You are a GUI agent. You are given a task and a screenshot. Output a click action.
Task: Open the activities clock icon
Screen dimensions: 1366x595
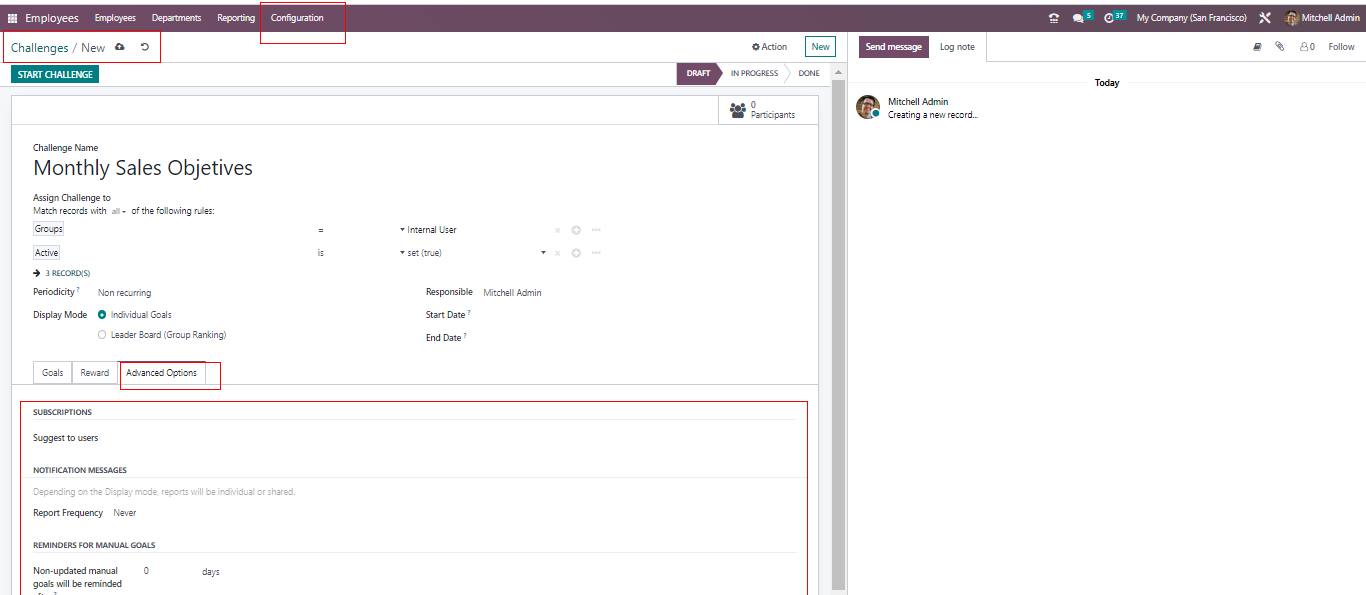point(1110,18)
